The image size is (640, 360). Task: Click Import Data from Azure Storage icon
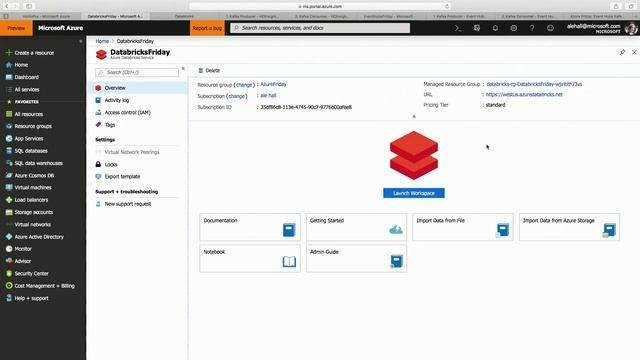(609, 230)
